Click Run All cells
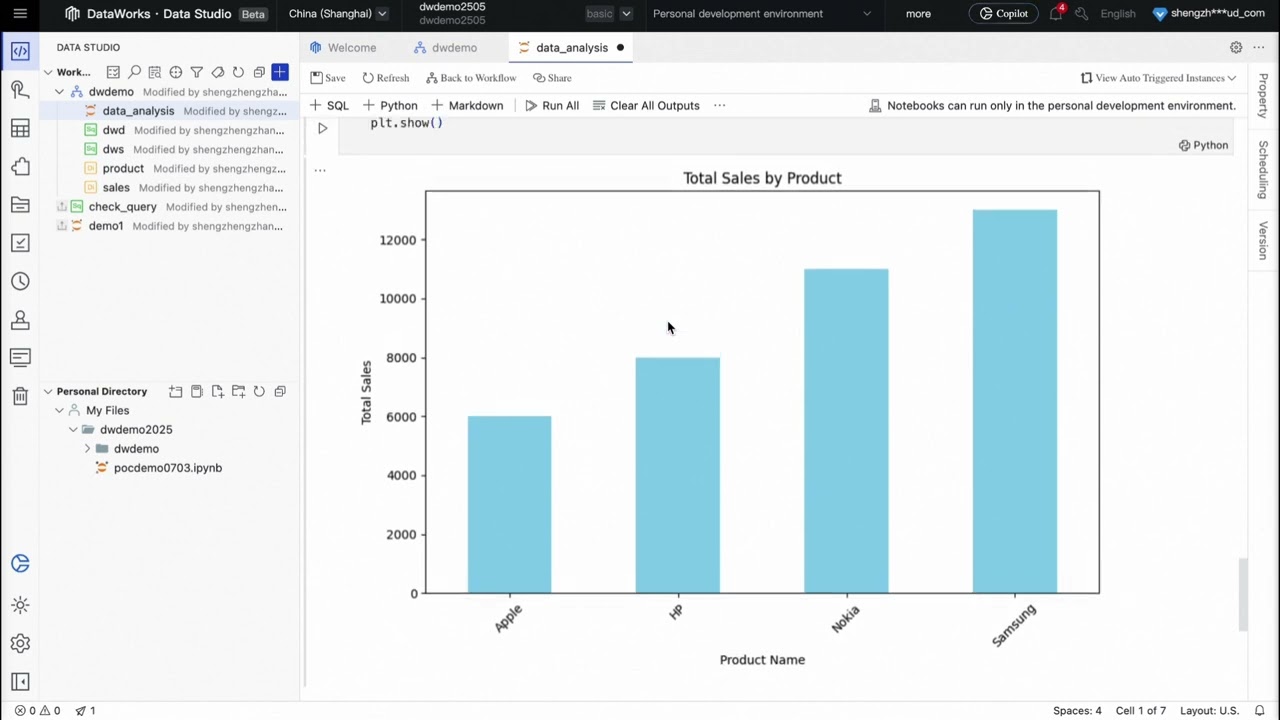 click(x=552, y=105)
